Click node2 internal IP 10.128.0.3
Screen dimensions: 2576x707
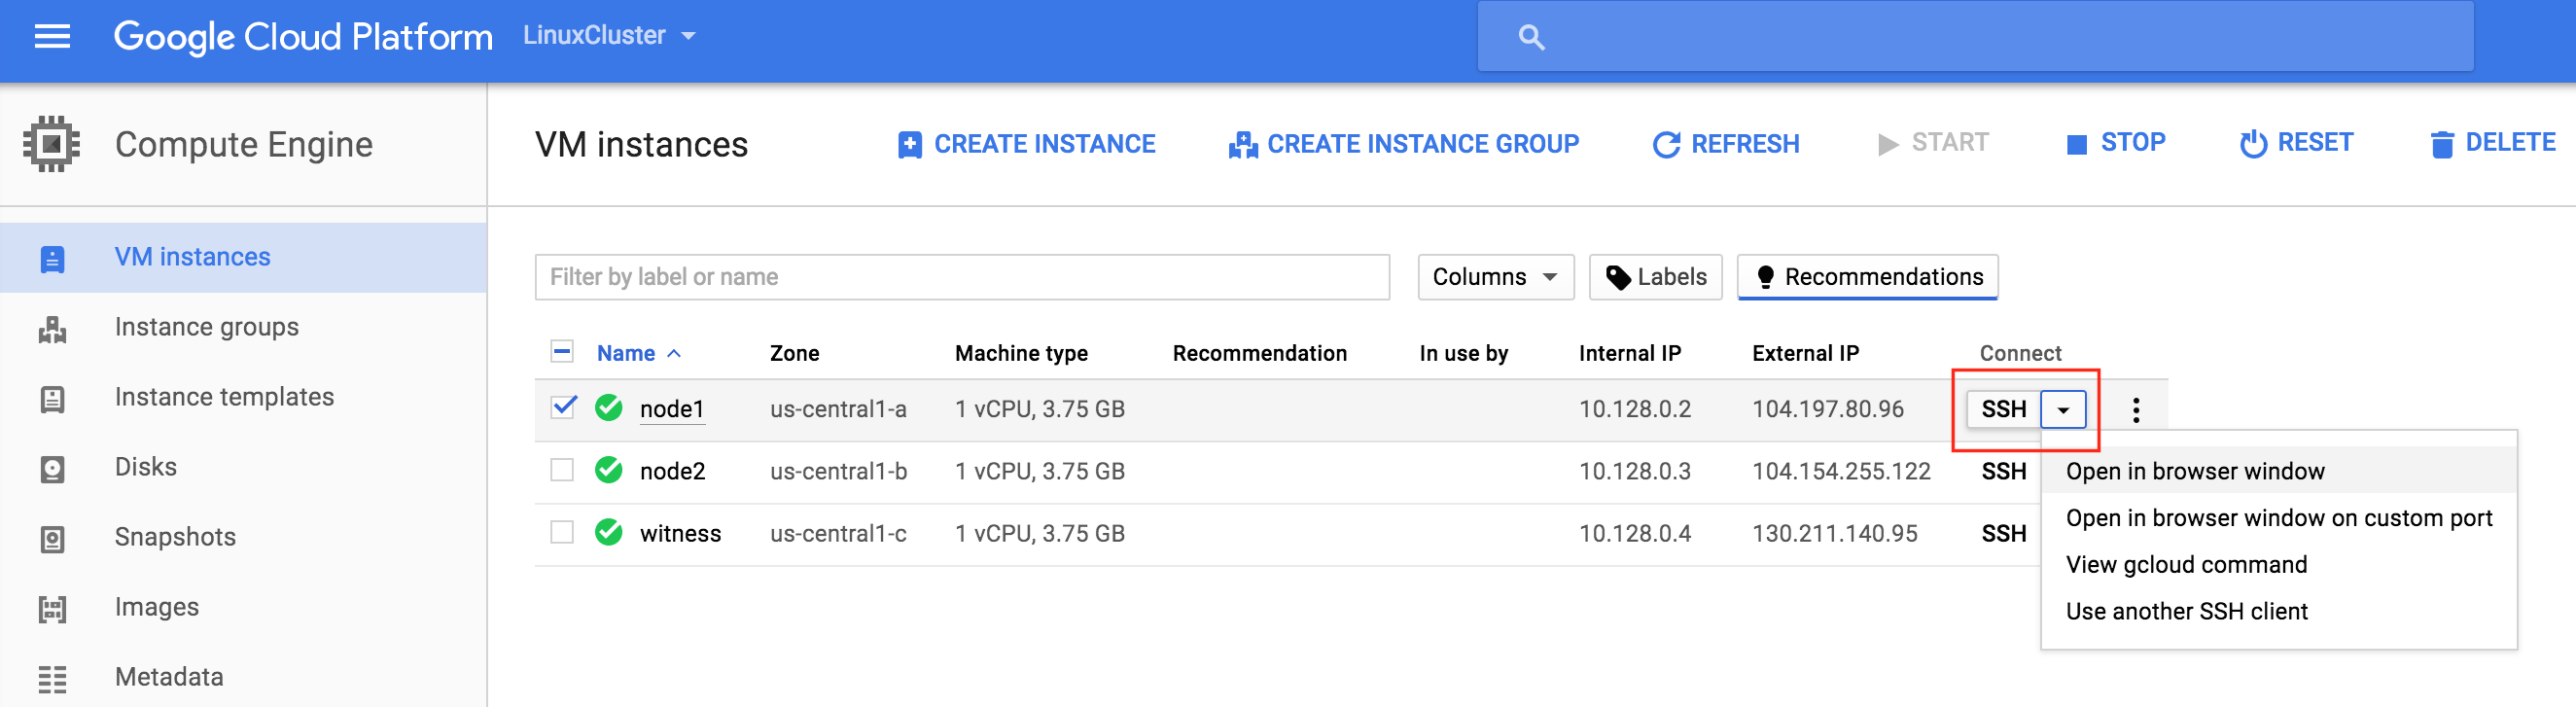pyautogui.click(x=1634, y=471)
